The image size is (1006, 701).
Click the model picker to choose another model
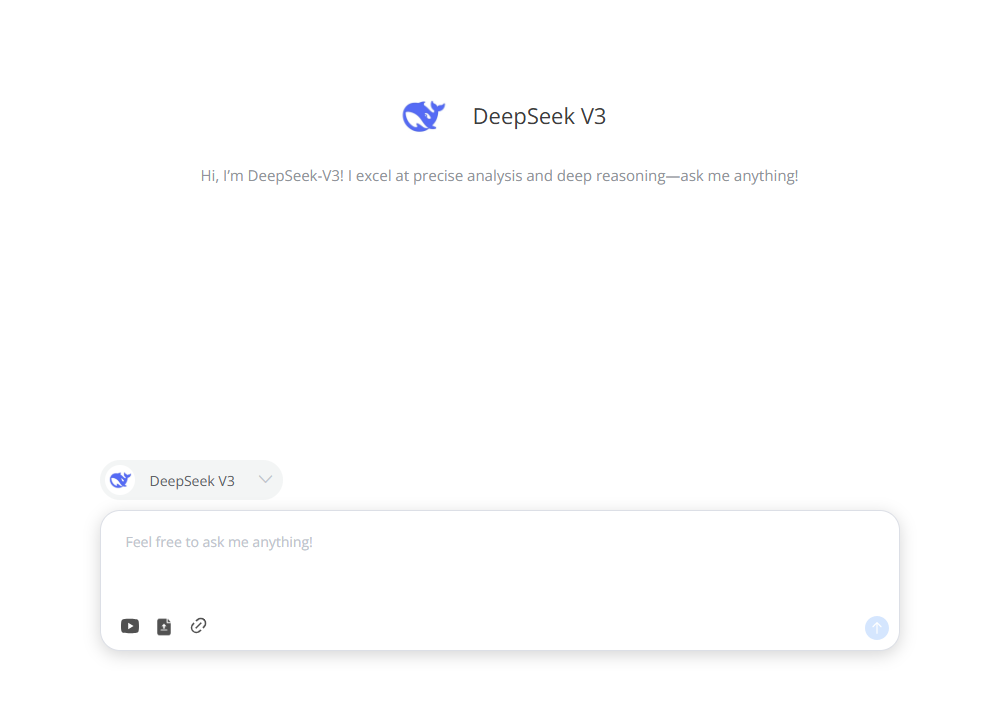click(x=191, y=480)
